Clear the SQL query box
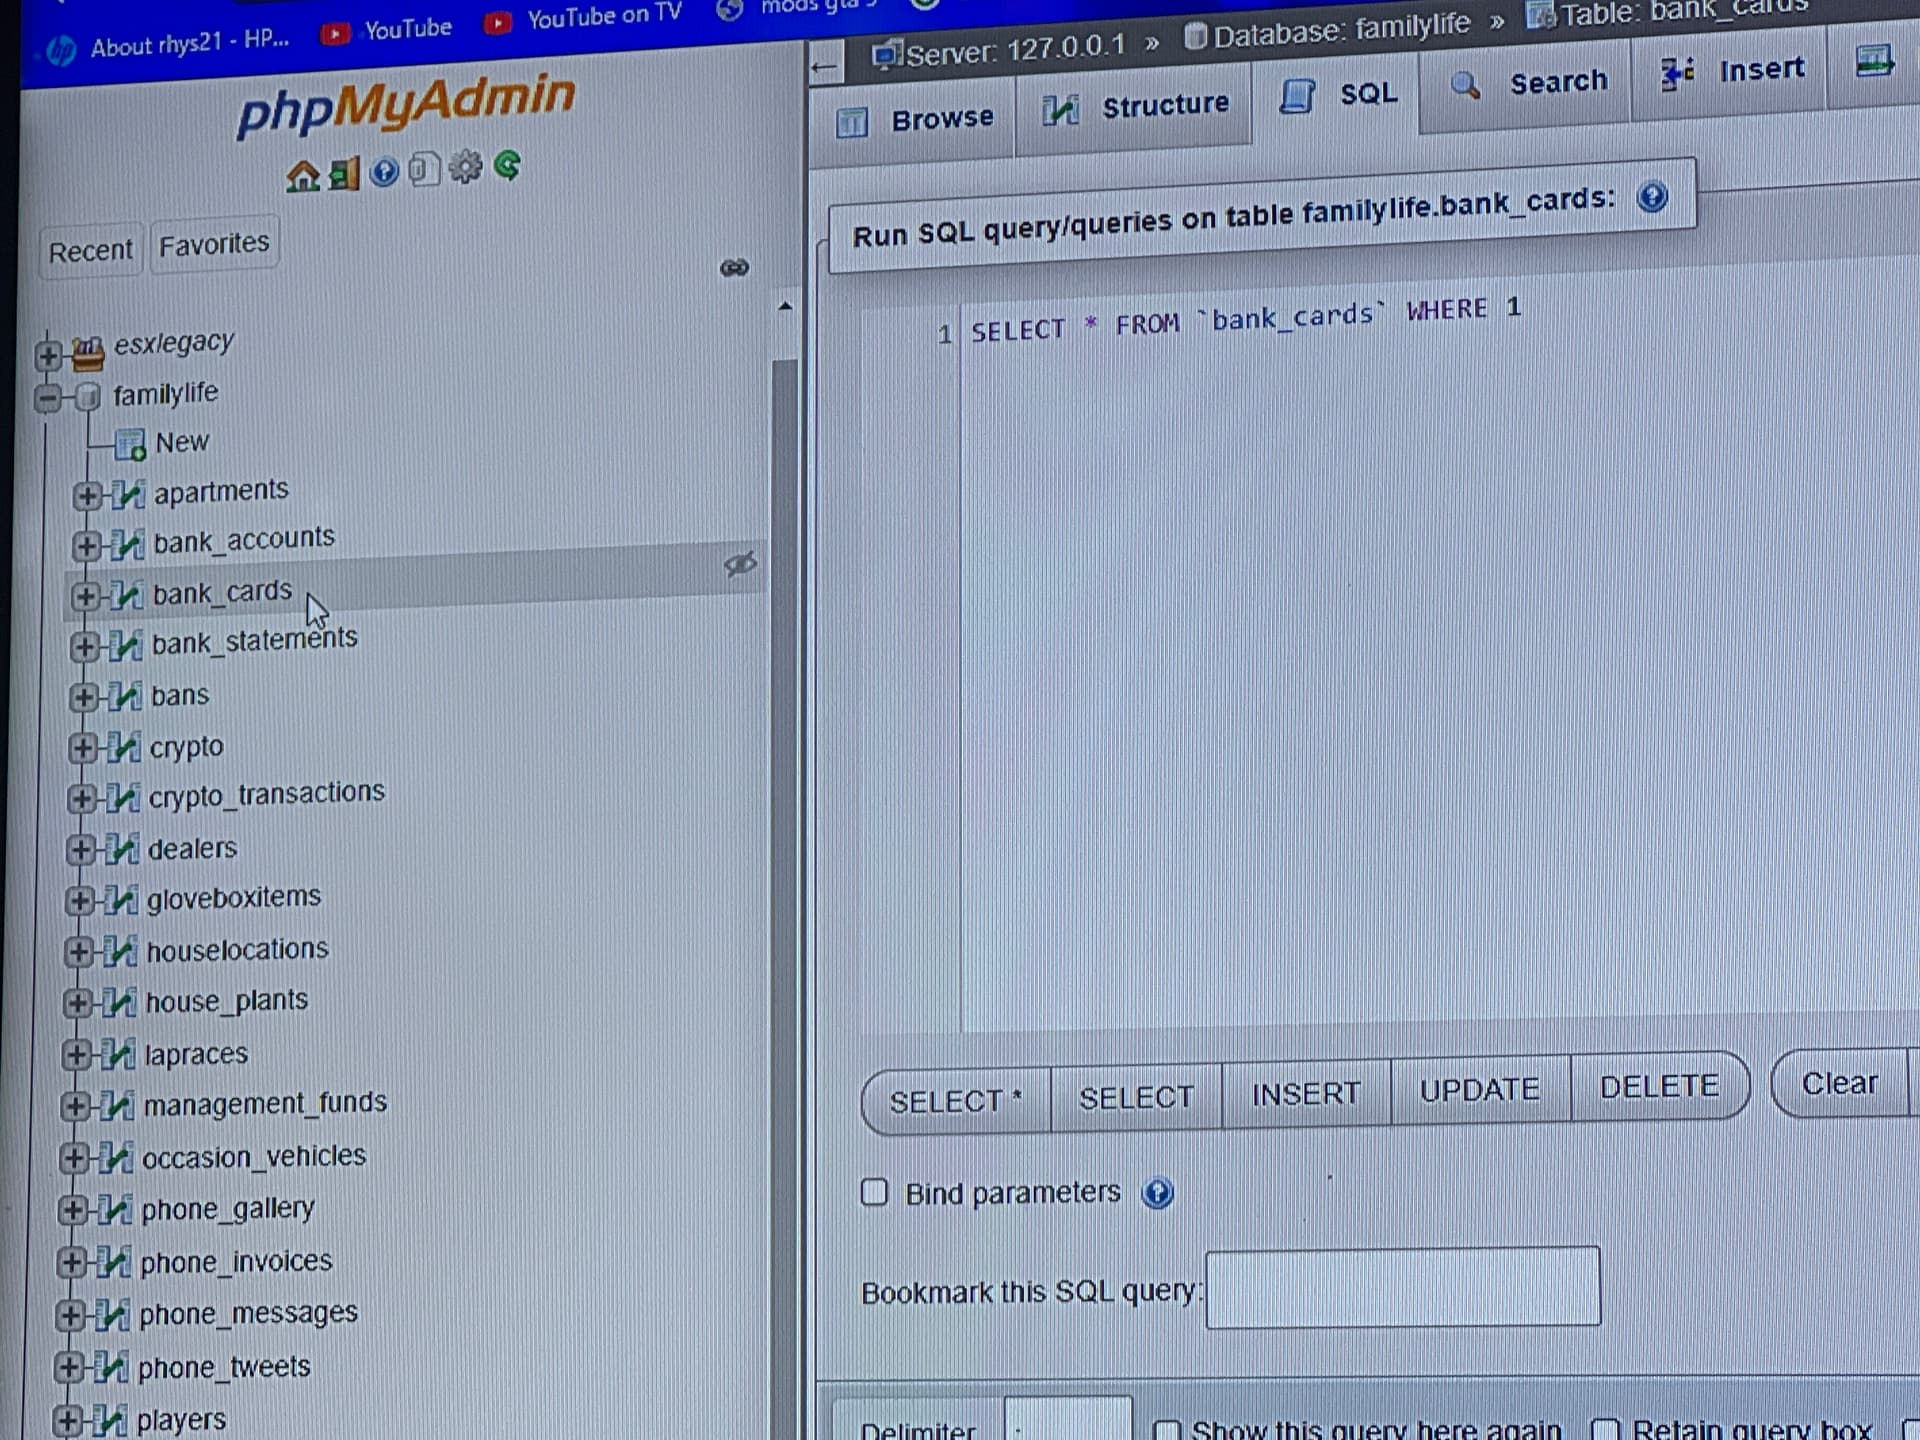This screenshot has width=1920, height=1440. pos(1840,1083)
